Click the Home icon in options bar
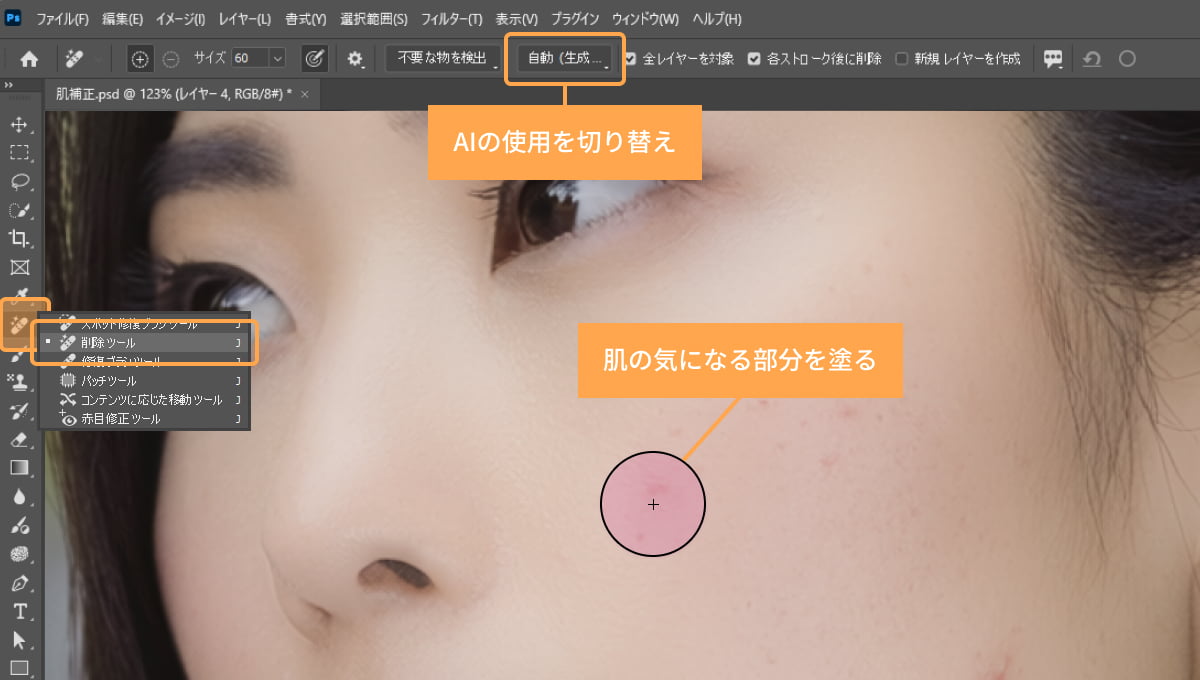 point(29,59)
